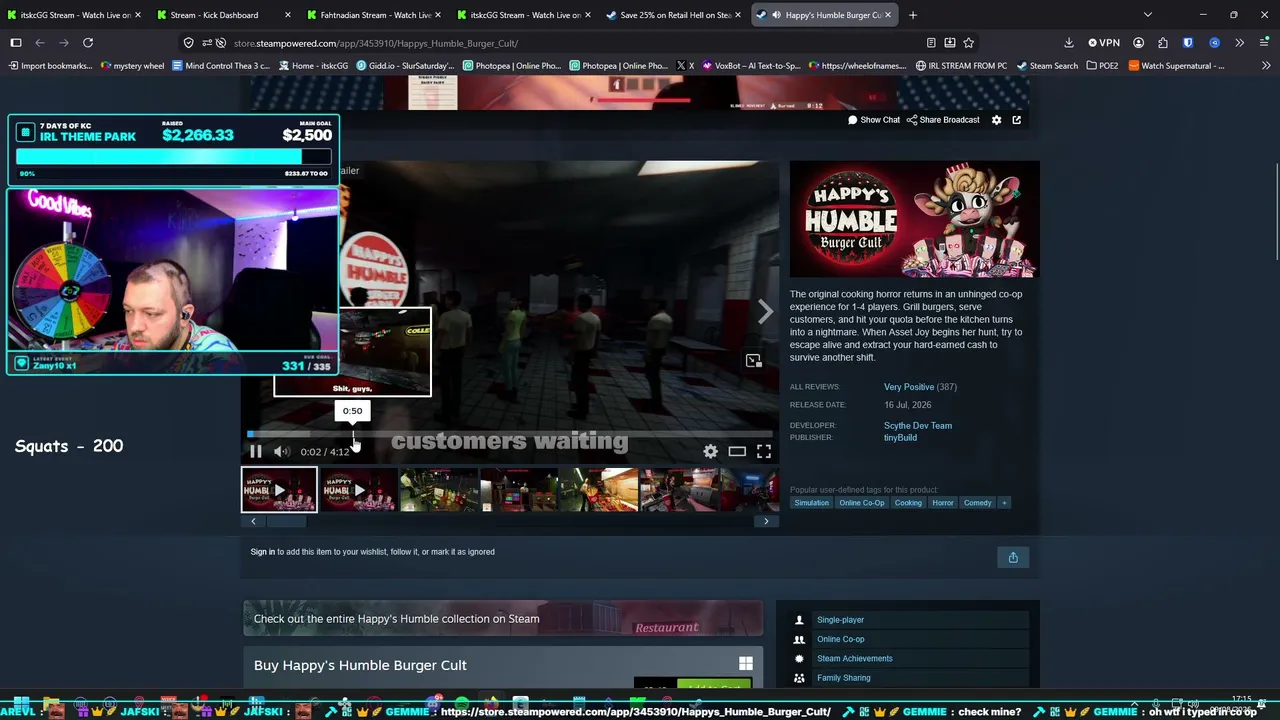Close the Happy's Humble Burger Cult tab
The image size is (1280, 720).
(887, 15)
